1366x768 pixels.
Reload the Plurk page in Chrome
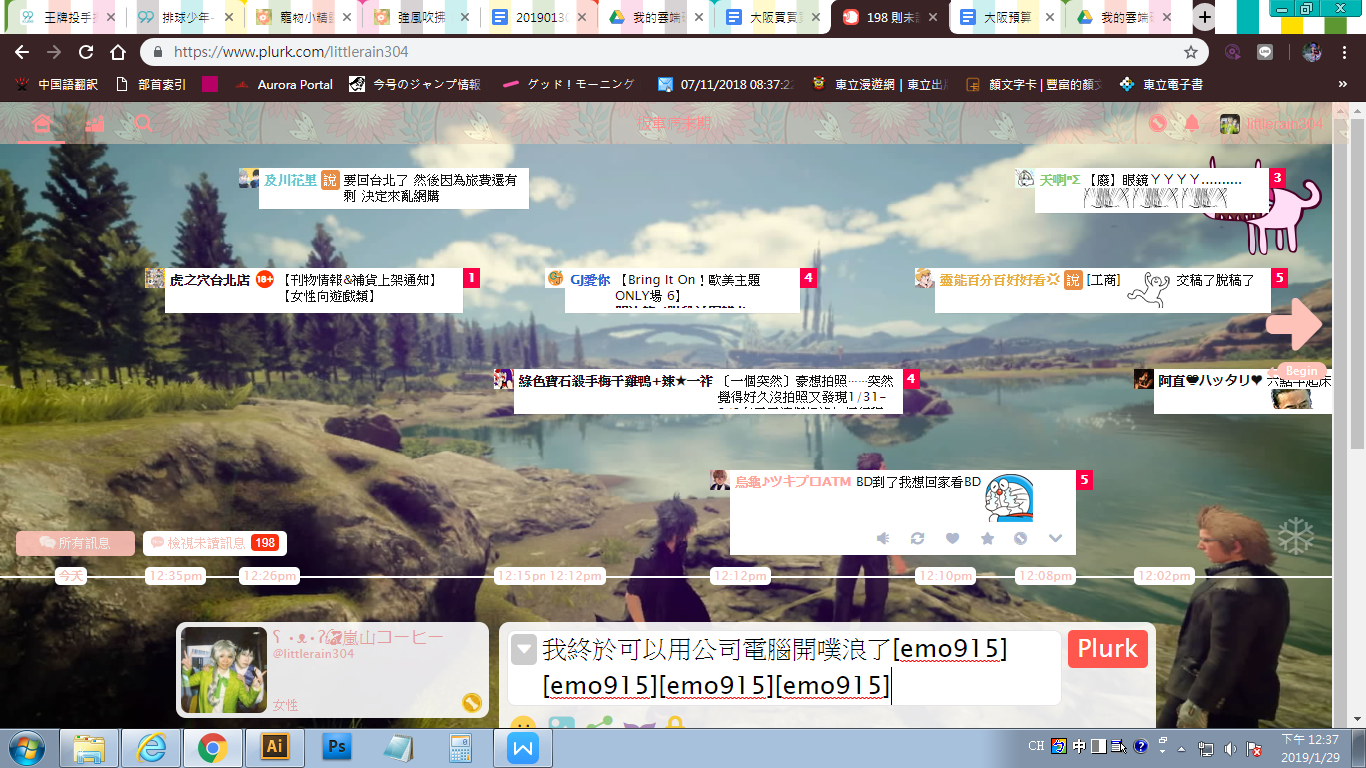(86, 52)
